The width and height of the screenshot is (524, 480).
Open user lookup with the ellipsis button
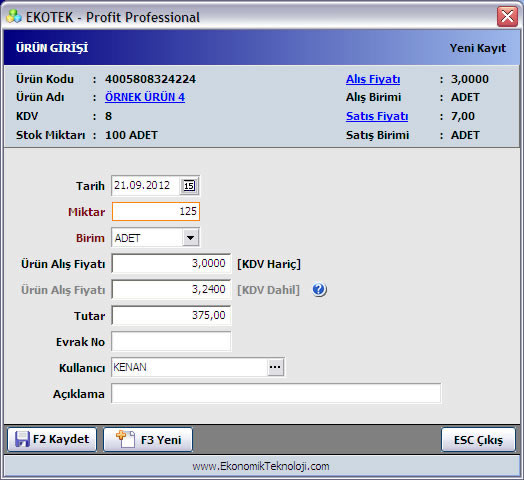click(275, 367)
